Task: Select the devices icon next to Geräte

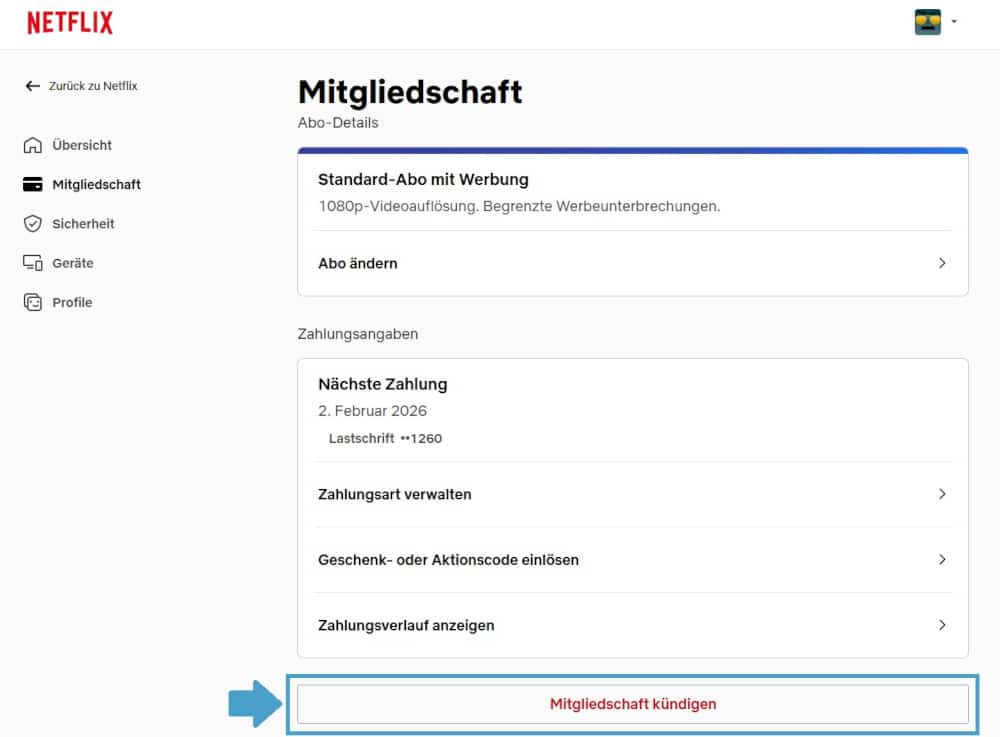Action: 33,263
